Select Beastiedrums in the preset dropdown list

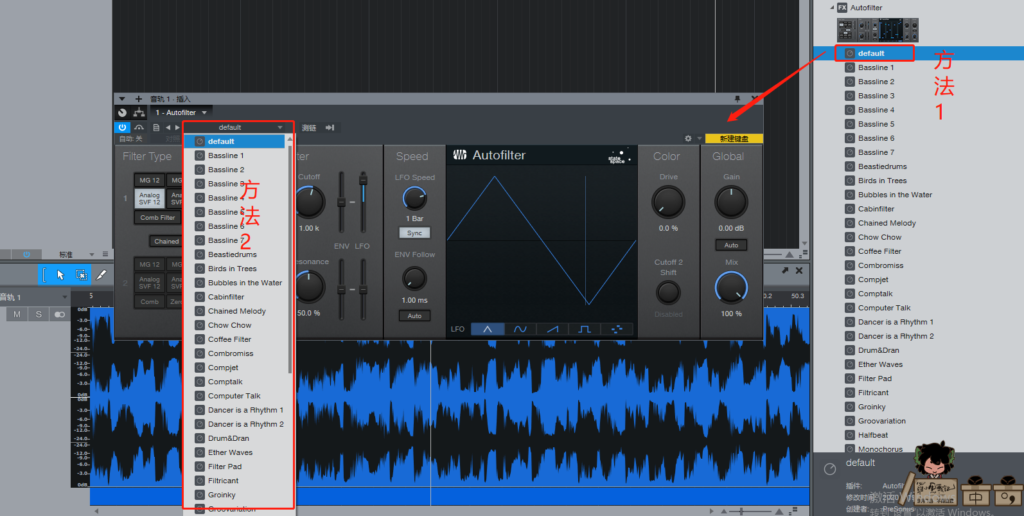click(236, 255)
